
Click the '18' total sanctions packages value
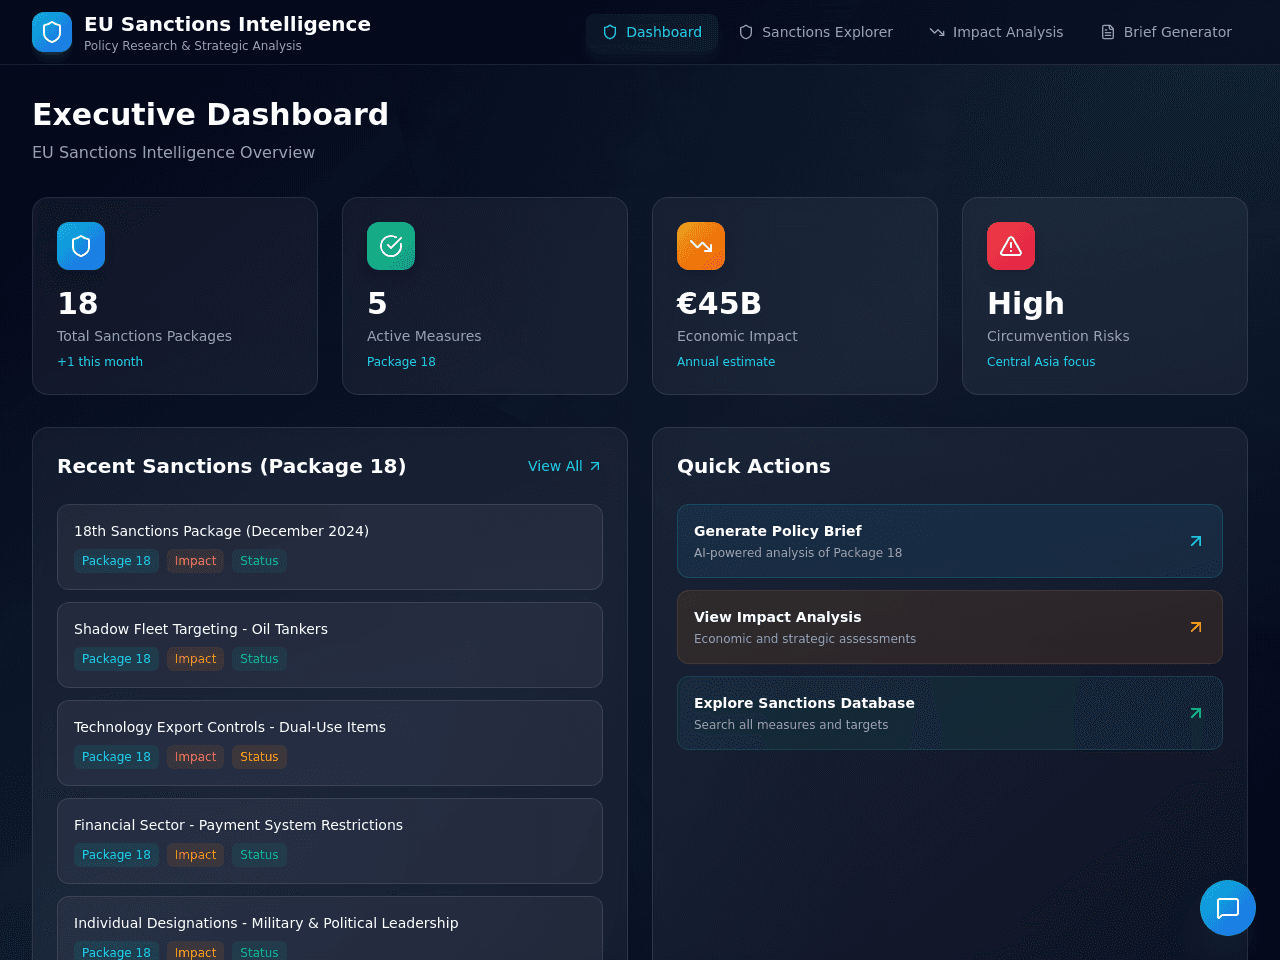(78, 303)
